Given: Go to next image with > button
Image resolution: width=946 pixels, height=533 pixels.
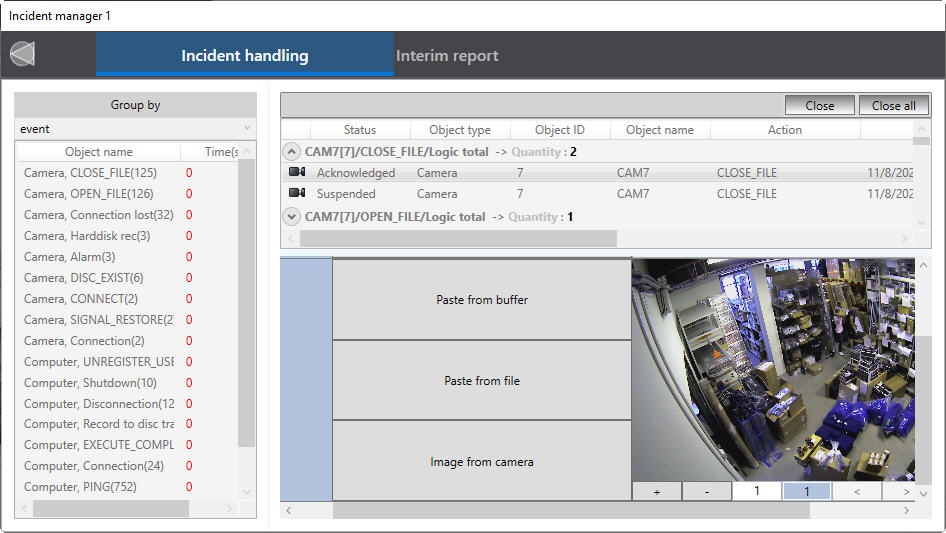Looking at the screenshot, I should [906, 491].
